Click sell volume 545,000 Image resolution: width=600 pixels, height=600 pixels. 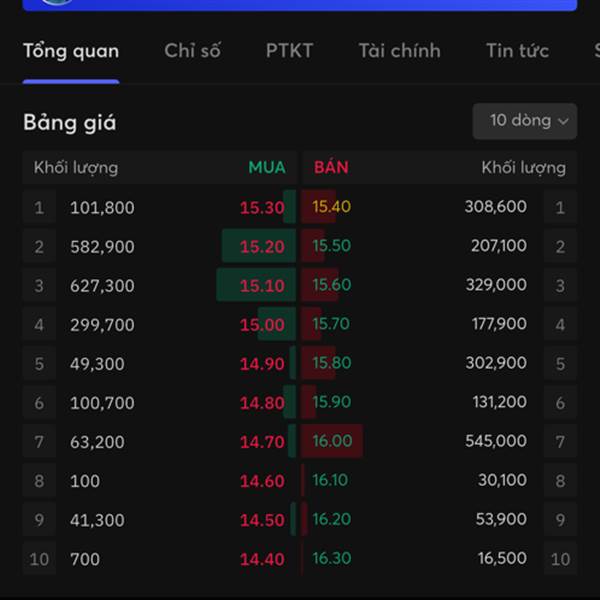tap(495, 441)
